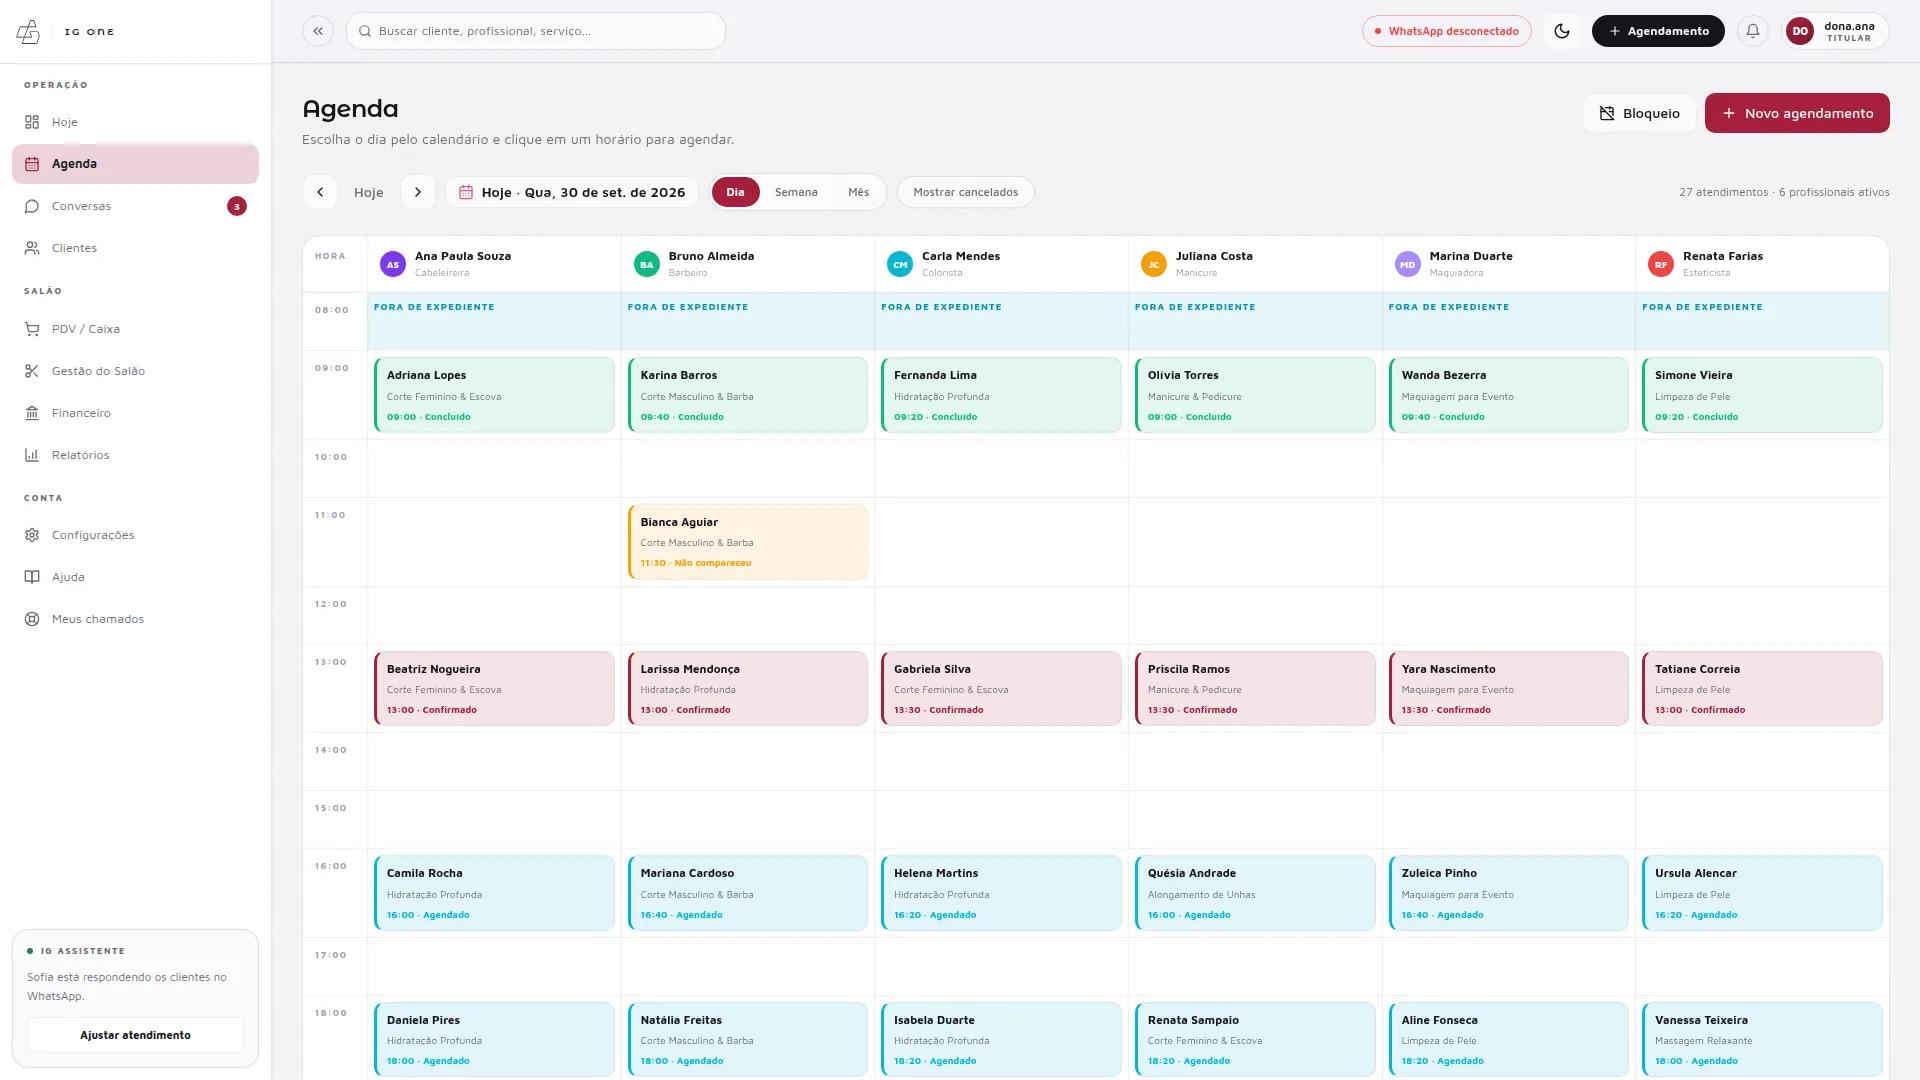Open Ajuda in the sidebar
Screen dimensions: 1920x1080
click(x=135, y=577)
